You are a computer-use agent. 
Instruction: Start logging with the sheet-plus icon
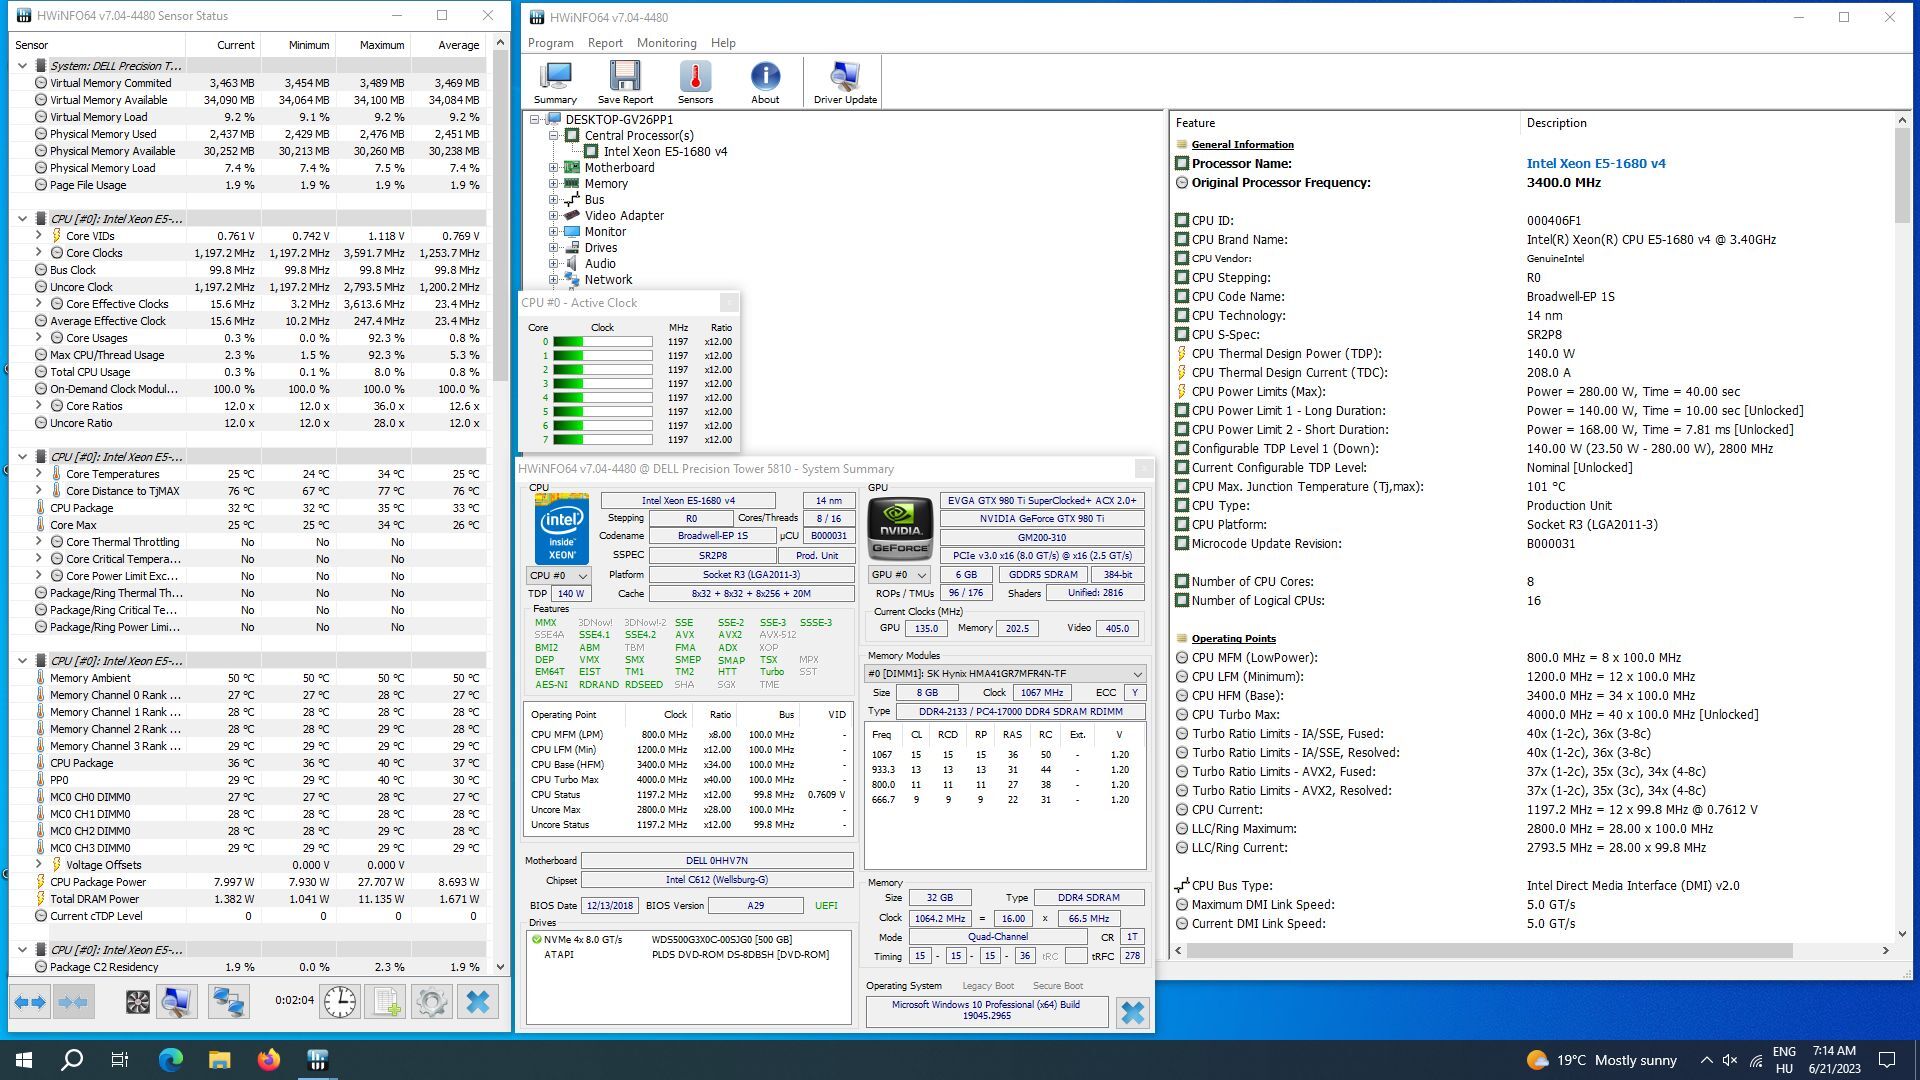tap(386, 1002)
